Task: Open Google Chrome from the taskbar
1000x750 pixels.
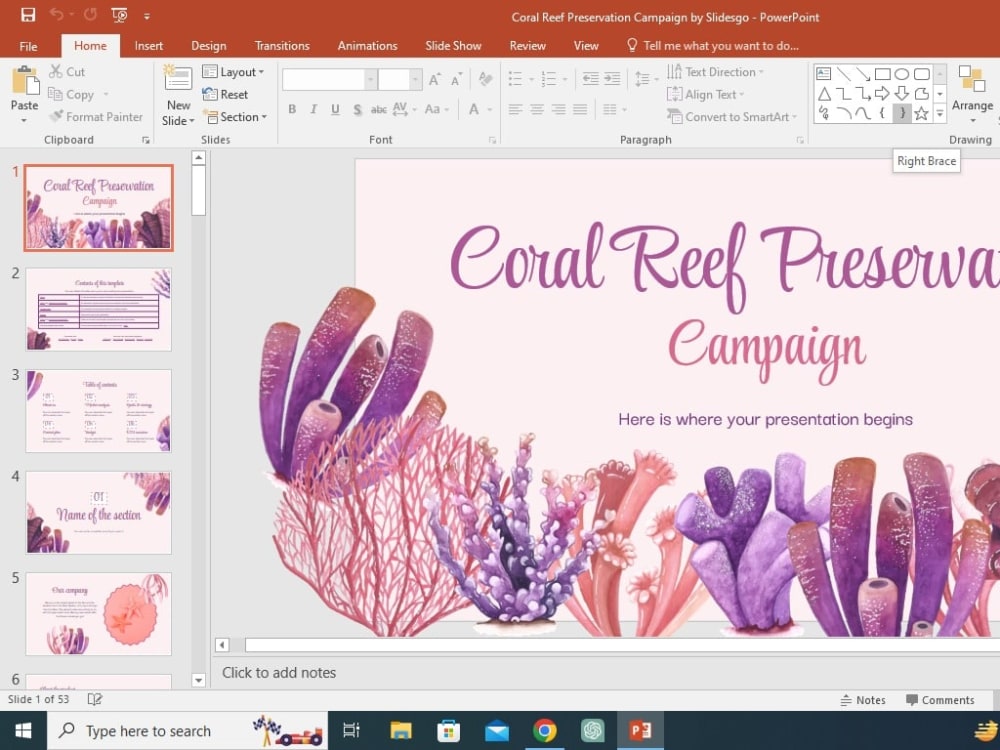Action: (544, 730)
